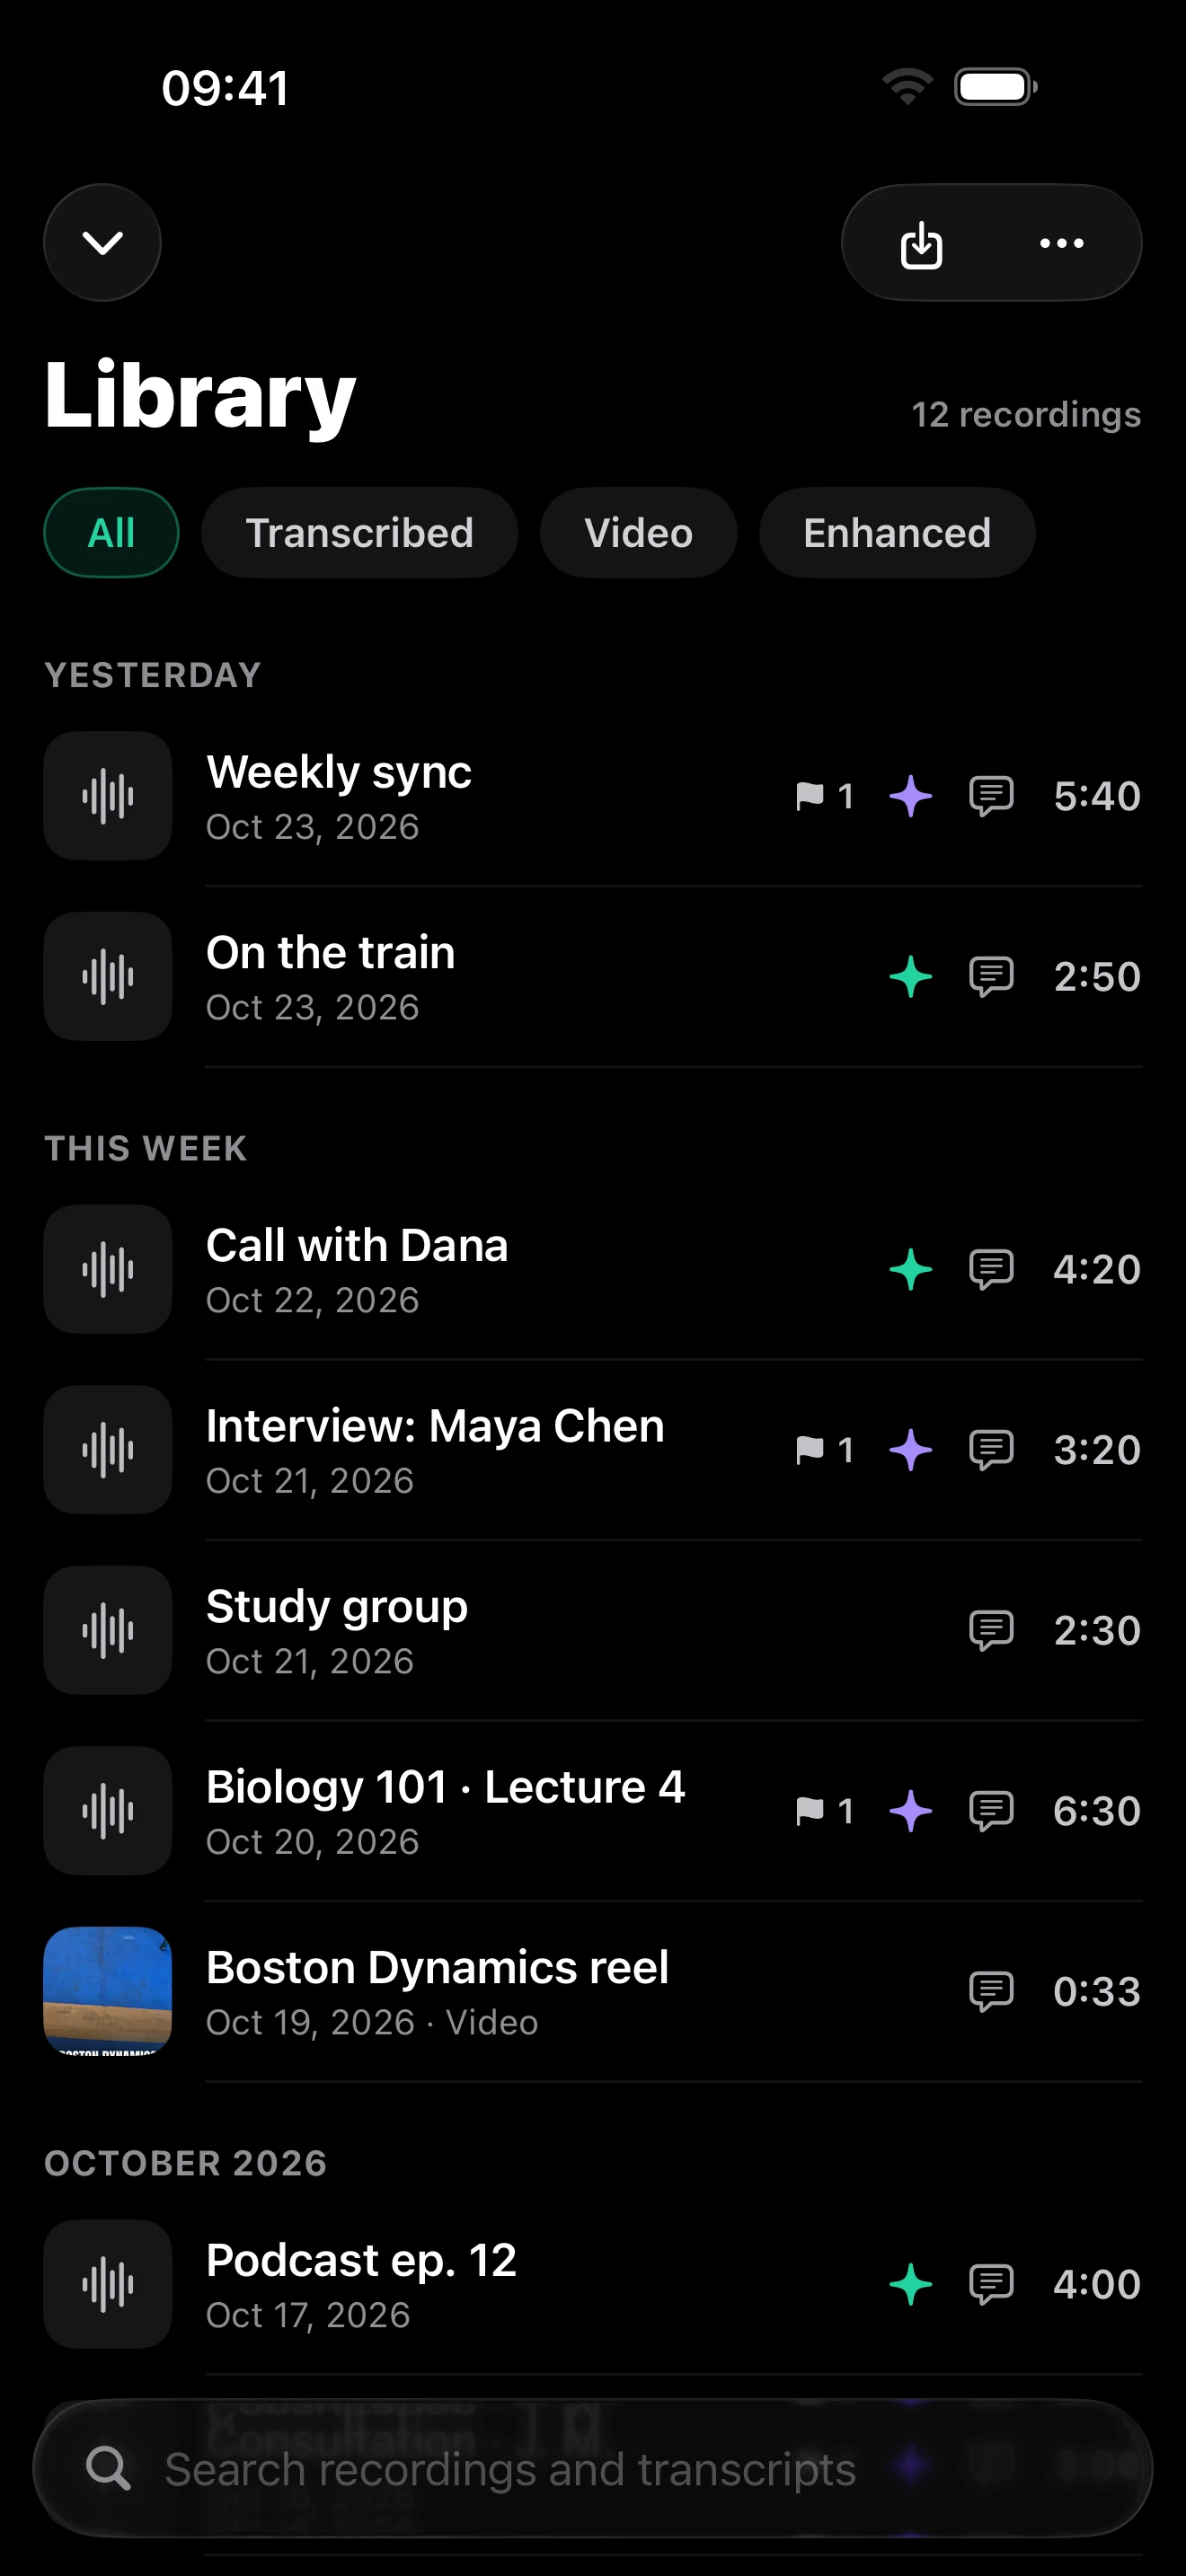
Task: Open the Podcast ep. 12 recording
Action: tap(593, 2284)
